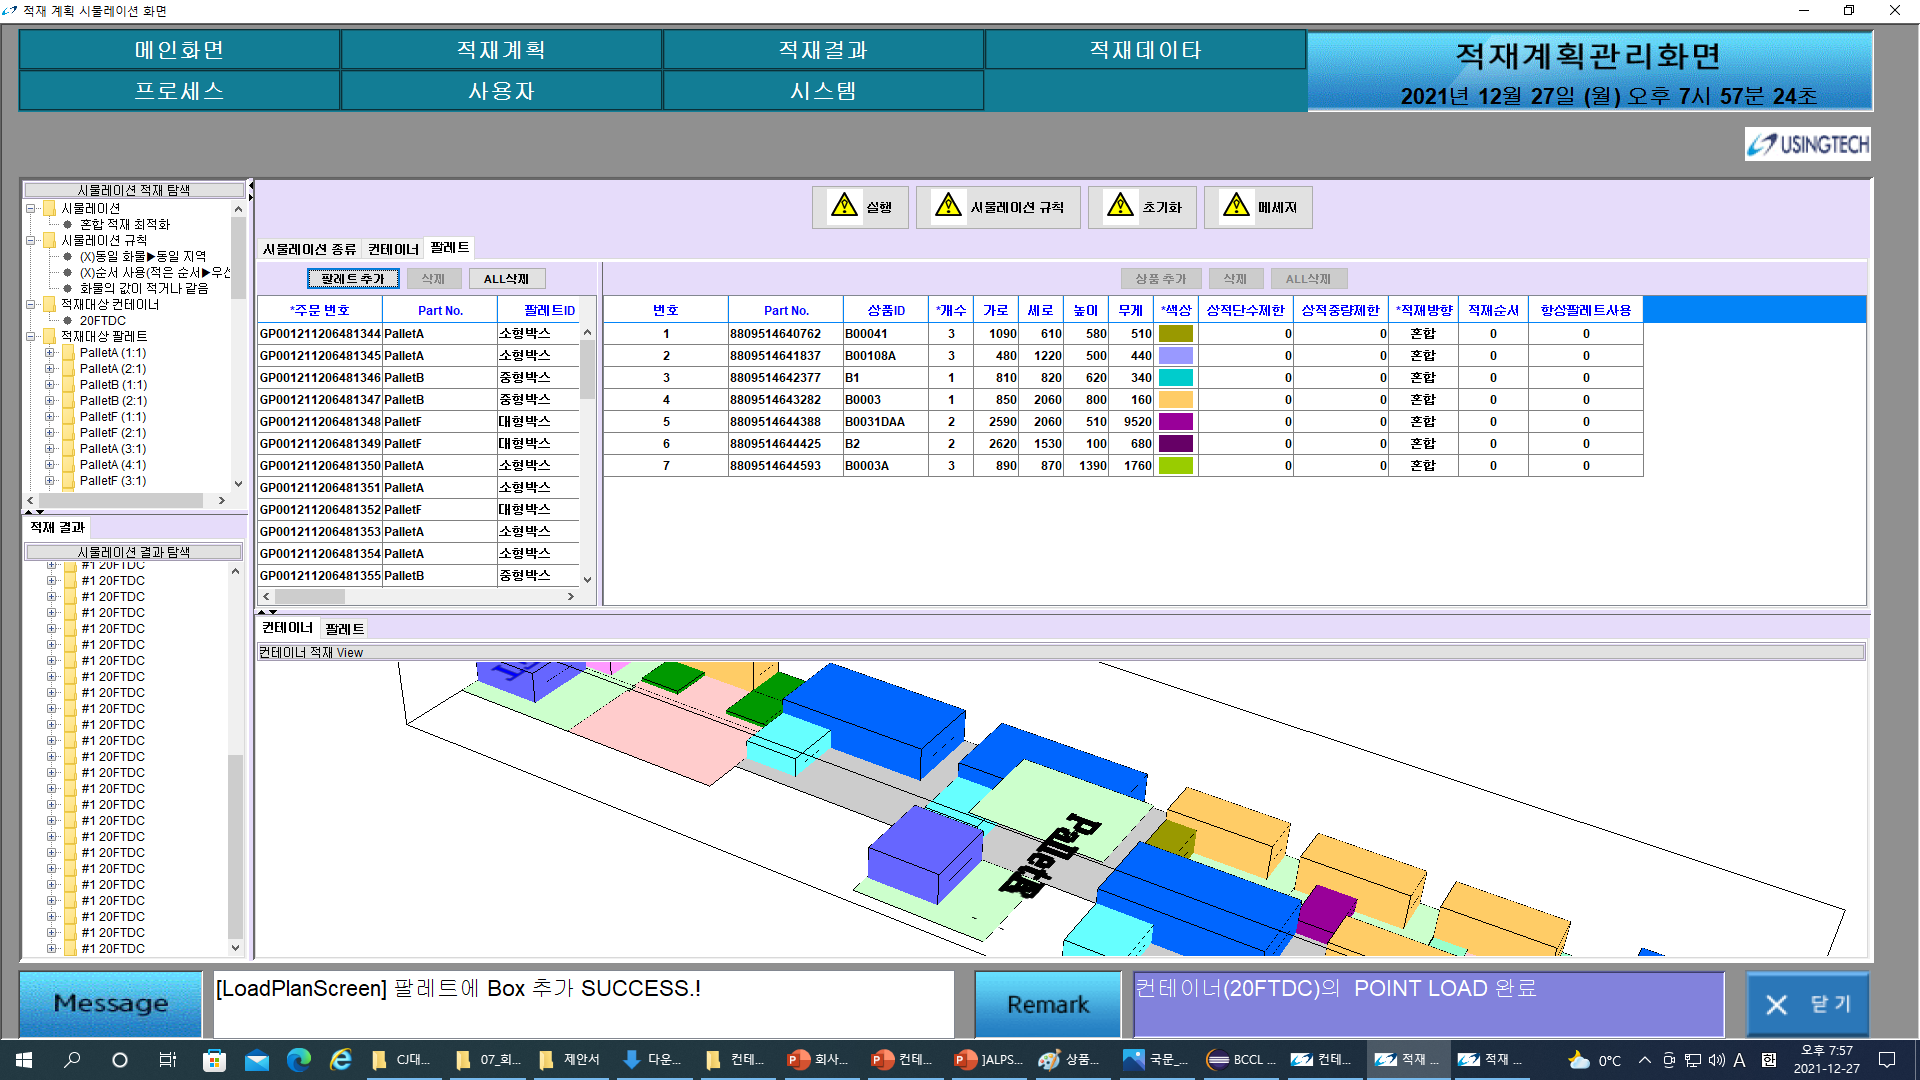Expand the PalletA (1:1) node
The height and width of the screenshot is (1080, 1920).
(50, 352)
